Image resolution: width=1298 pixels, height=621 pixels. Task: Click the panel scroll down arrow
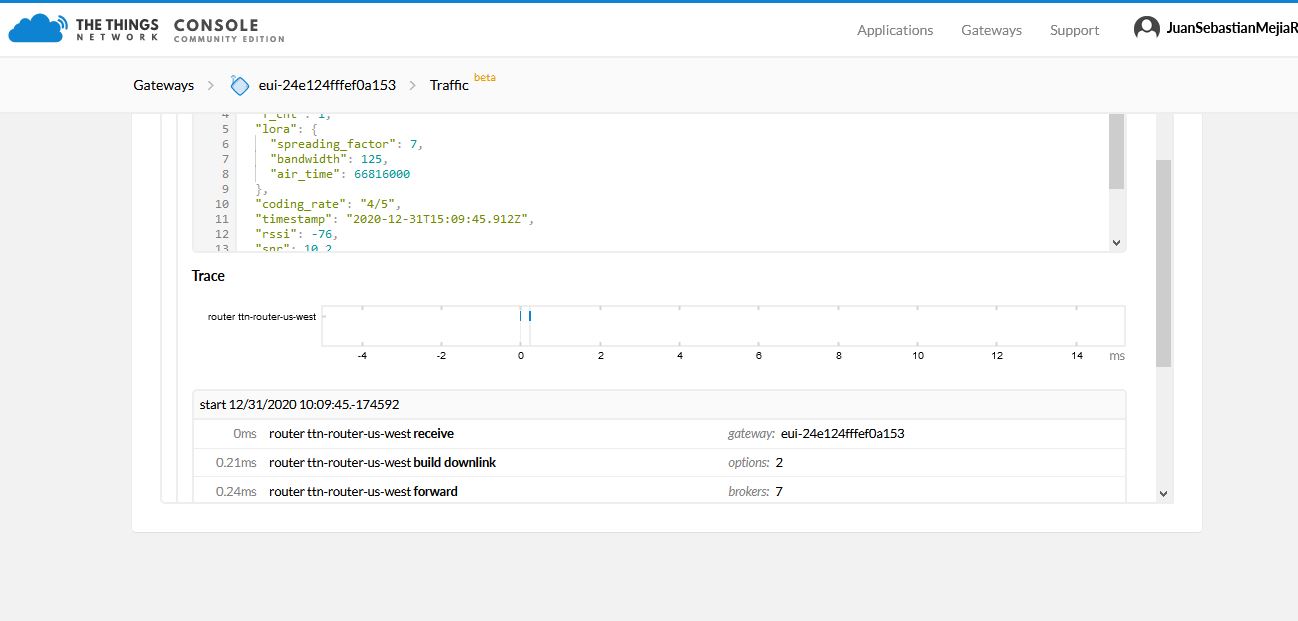(1163, 493)
